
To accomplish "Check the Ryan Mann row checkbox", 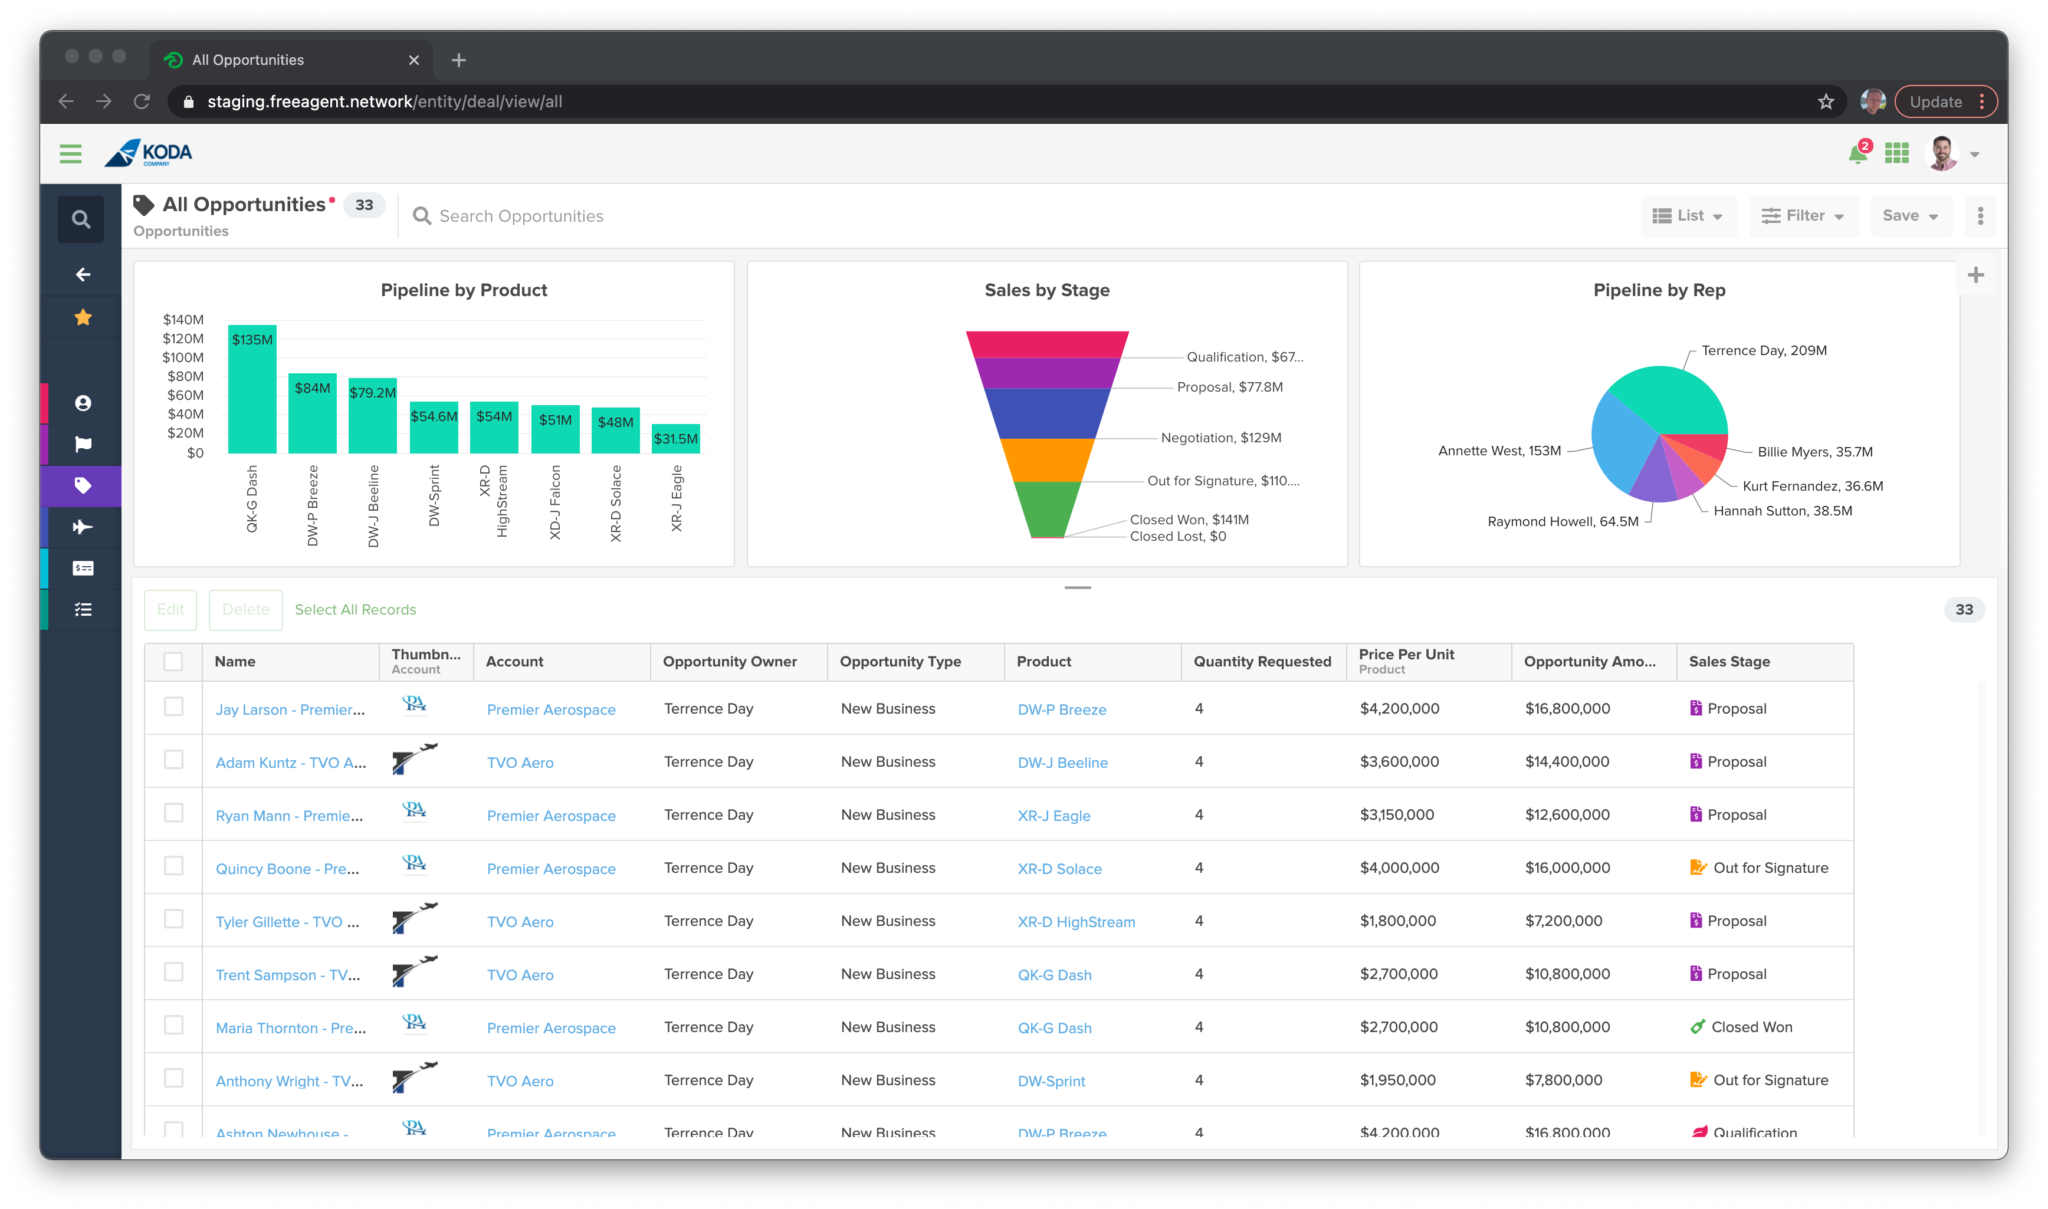I will tap(173, 813).
